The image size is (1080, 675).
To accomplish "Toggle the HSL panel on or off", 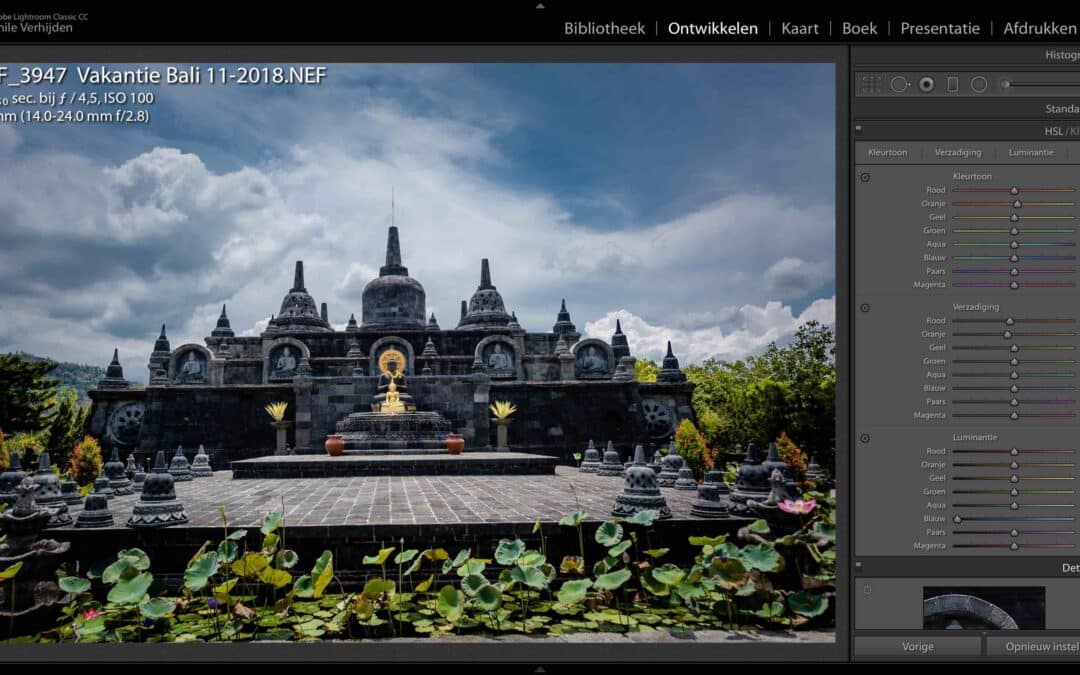I will coord(858,129).
